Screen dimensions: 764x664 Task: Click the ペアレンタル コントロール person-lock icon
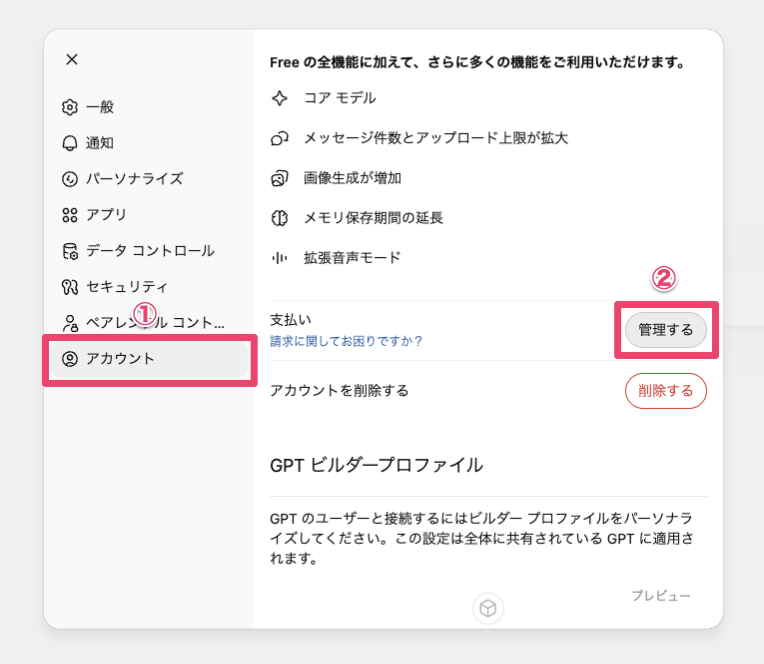tap(70, 323)
